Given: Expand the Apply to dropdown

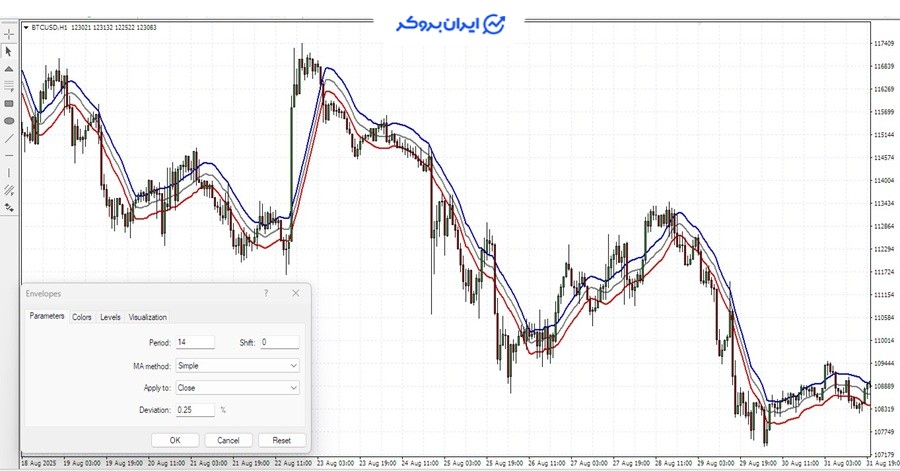Looking at the screenshot, I should tap(237, 388).
